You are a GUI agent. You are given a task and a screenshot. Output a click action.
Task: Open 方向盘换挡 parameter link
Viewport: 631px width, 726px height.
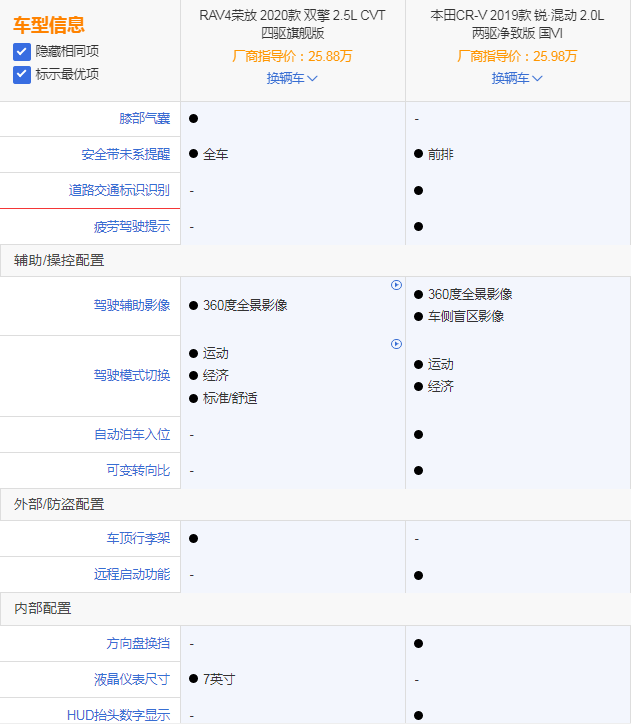tap(139, 643)
